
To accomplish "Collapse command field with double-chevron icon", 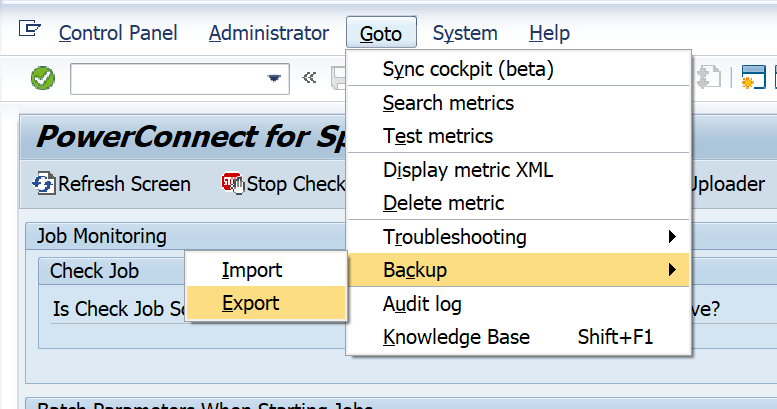I will (x=309, y=78).
